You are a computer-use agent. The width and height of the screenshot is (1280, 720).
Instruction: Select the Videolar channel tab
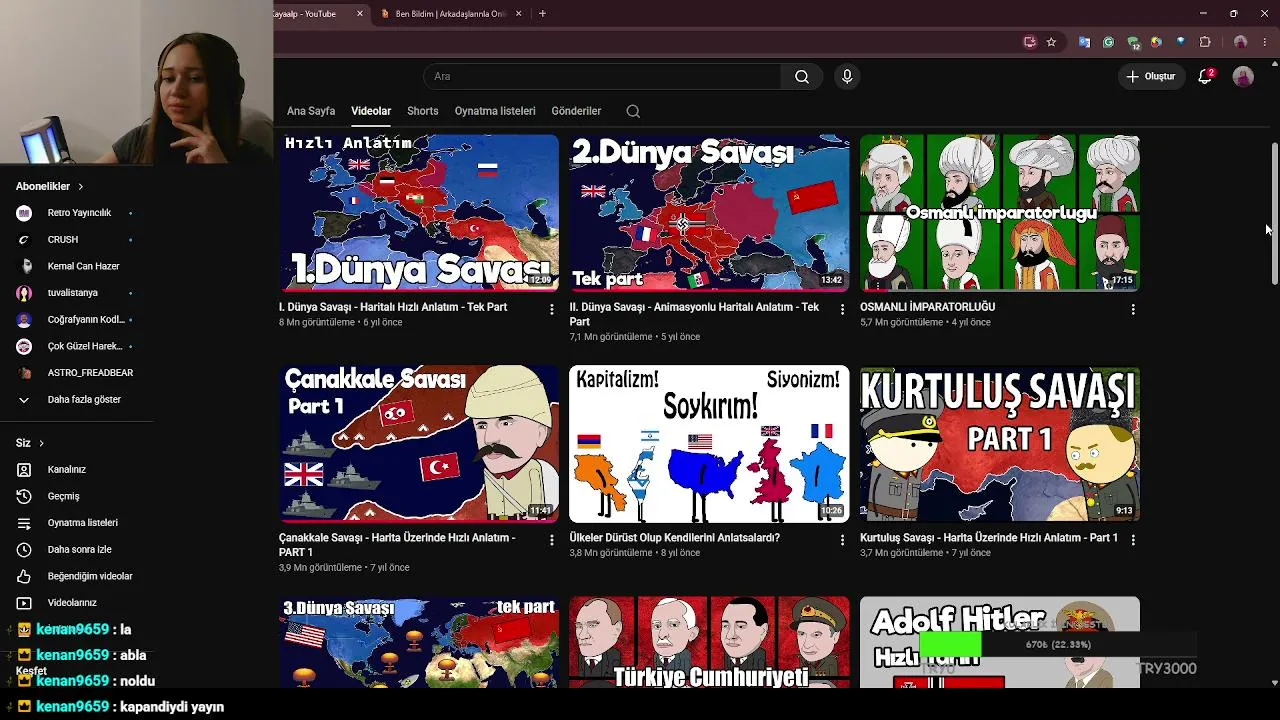coord(371,111)
